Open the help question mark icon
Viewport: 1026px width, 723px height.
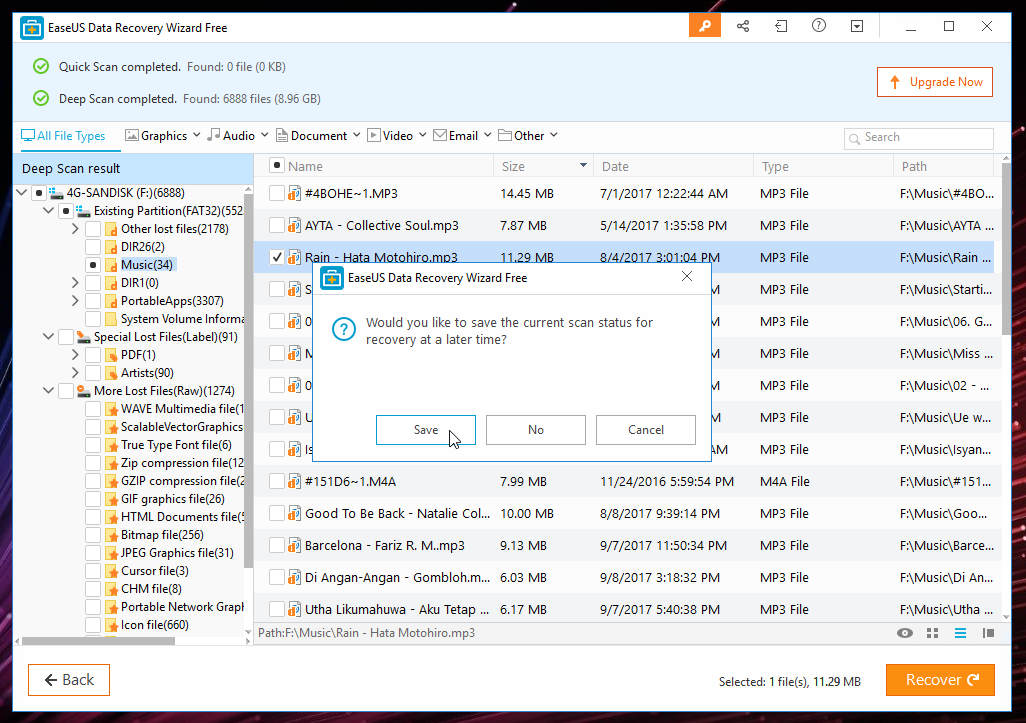pos(819,26)
